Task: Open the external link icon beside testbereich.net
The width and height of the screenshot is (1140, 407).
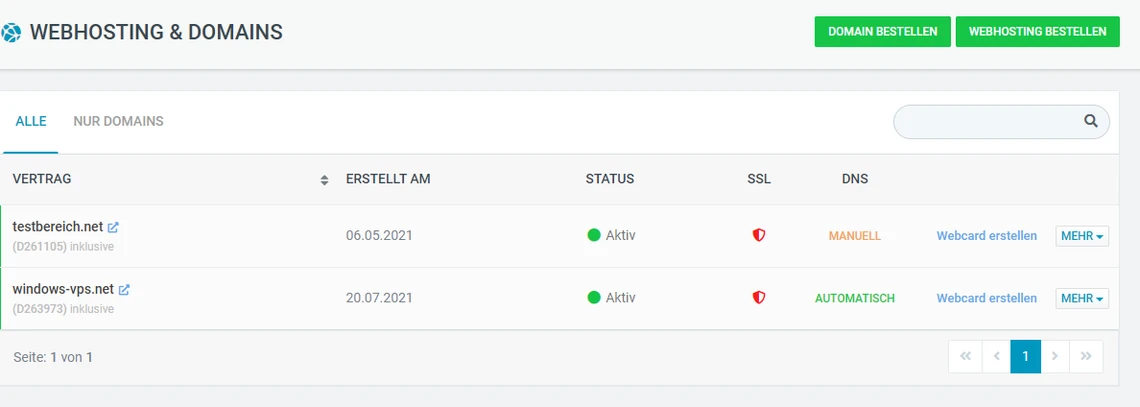Action: coord(113,228)
